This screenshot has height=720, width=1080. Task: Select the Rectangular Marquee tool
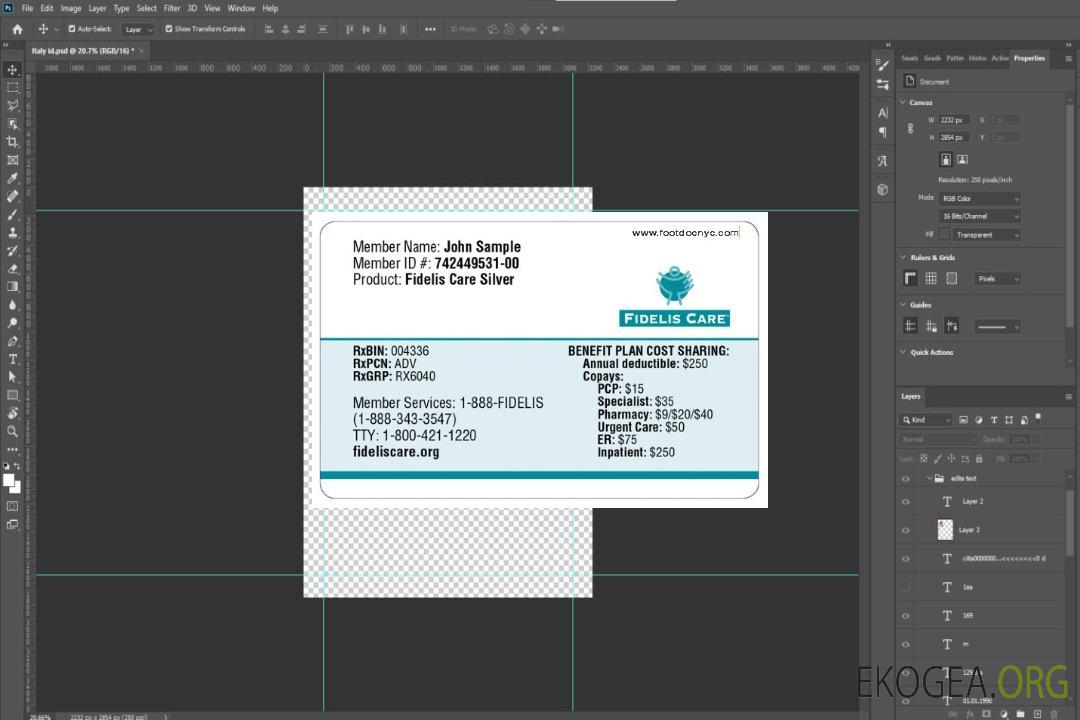(12, 88)
